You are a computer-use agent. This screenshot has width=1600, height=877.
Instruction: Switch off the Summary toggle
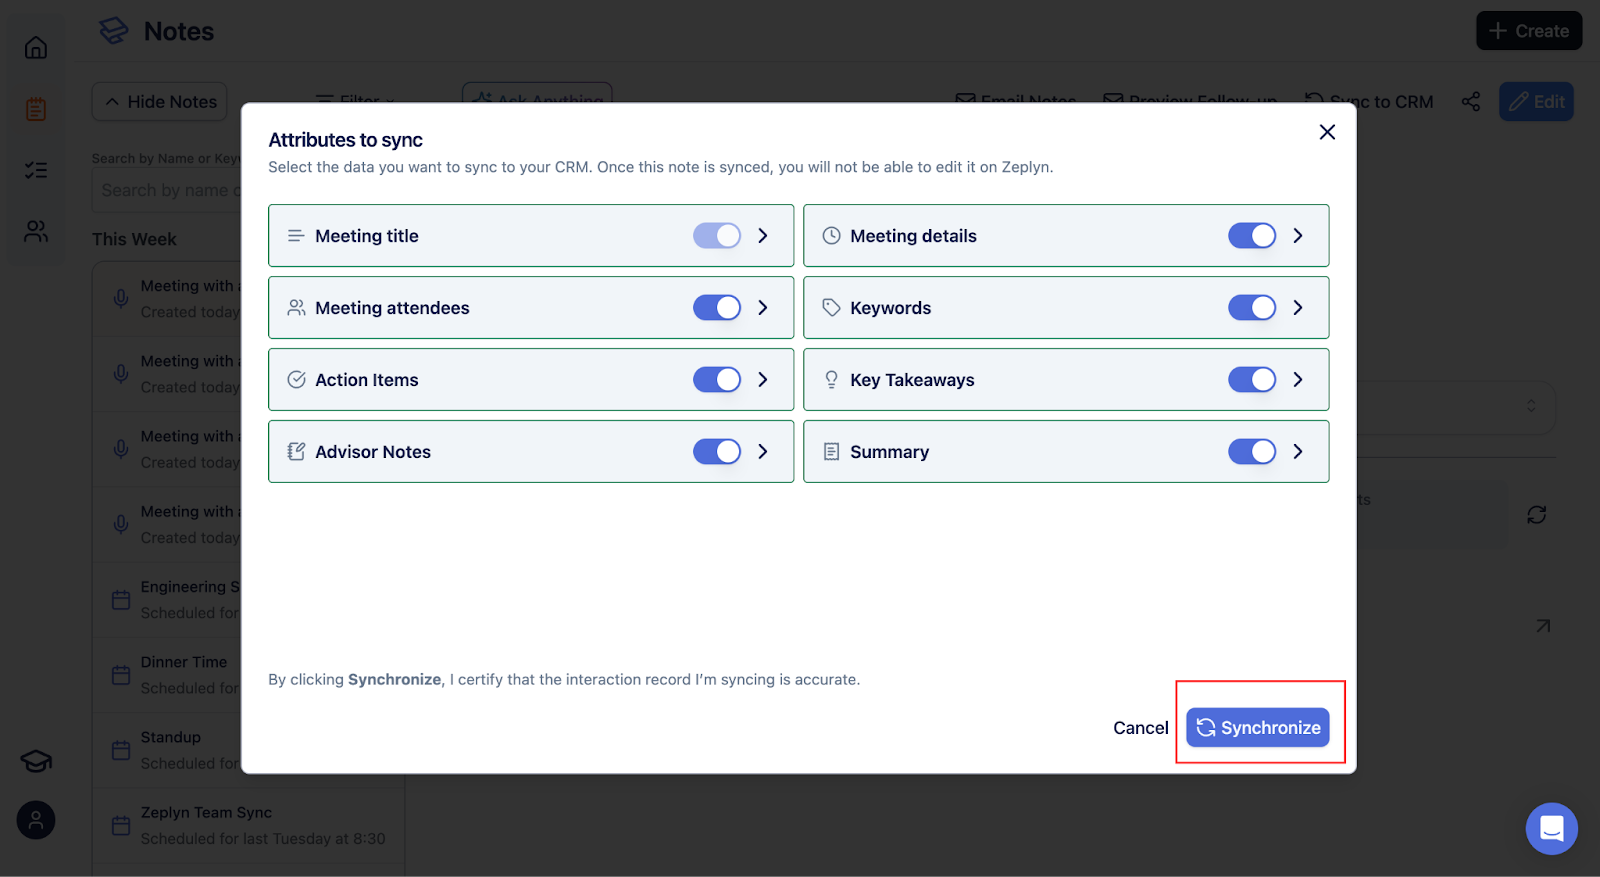pos(1252,452)
